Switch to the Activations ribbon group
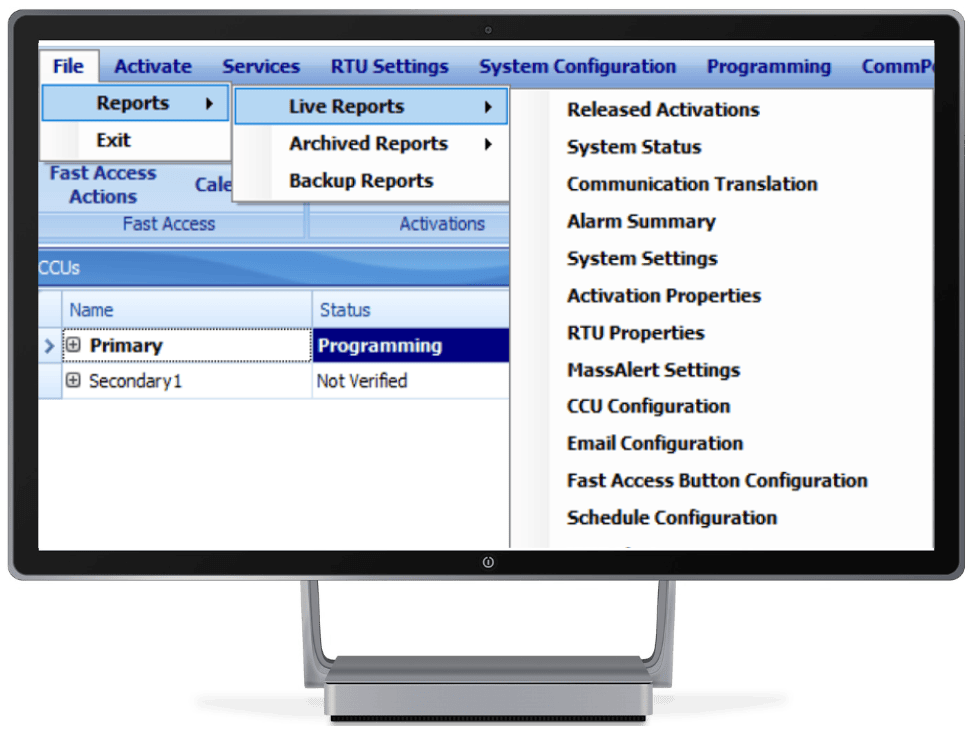 click(442, 223)
